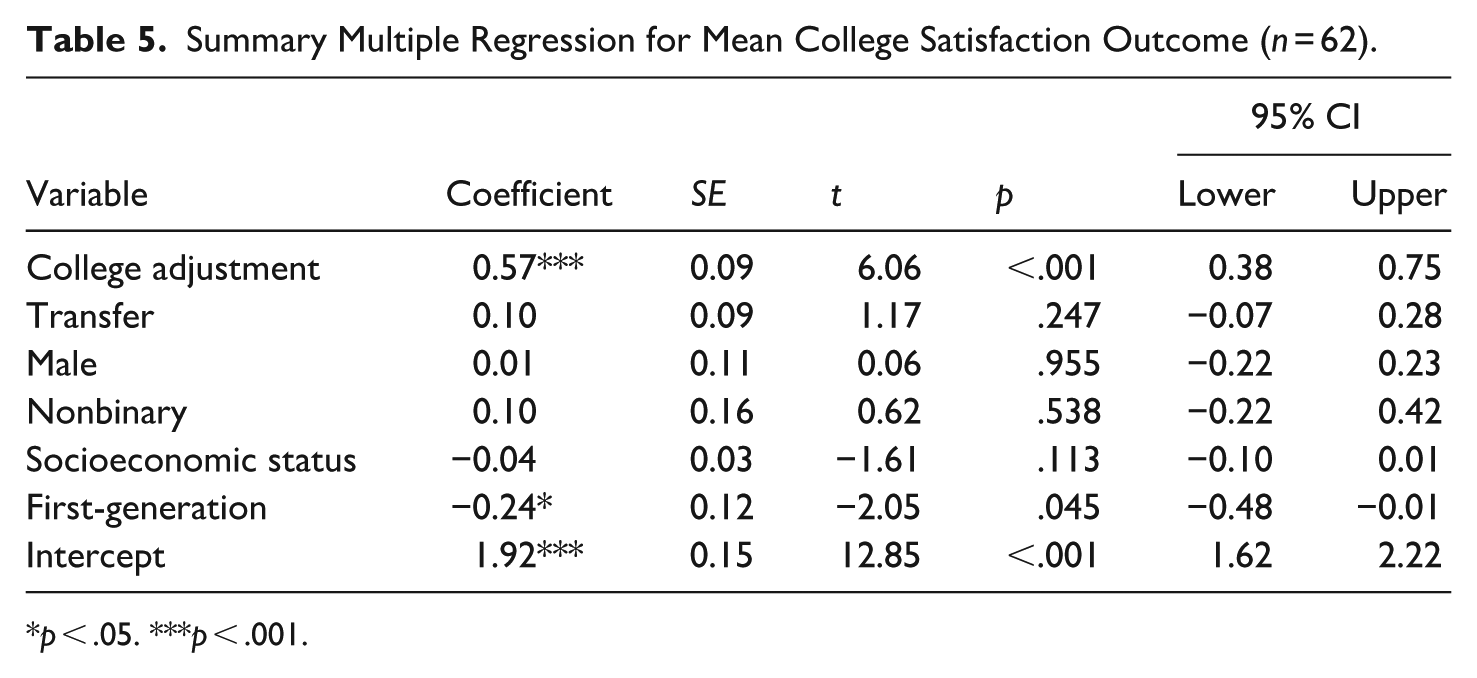Select the Lower column header
1477x678 pixels.
[x=1227, y=193]
